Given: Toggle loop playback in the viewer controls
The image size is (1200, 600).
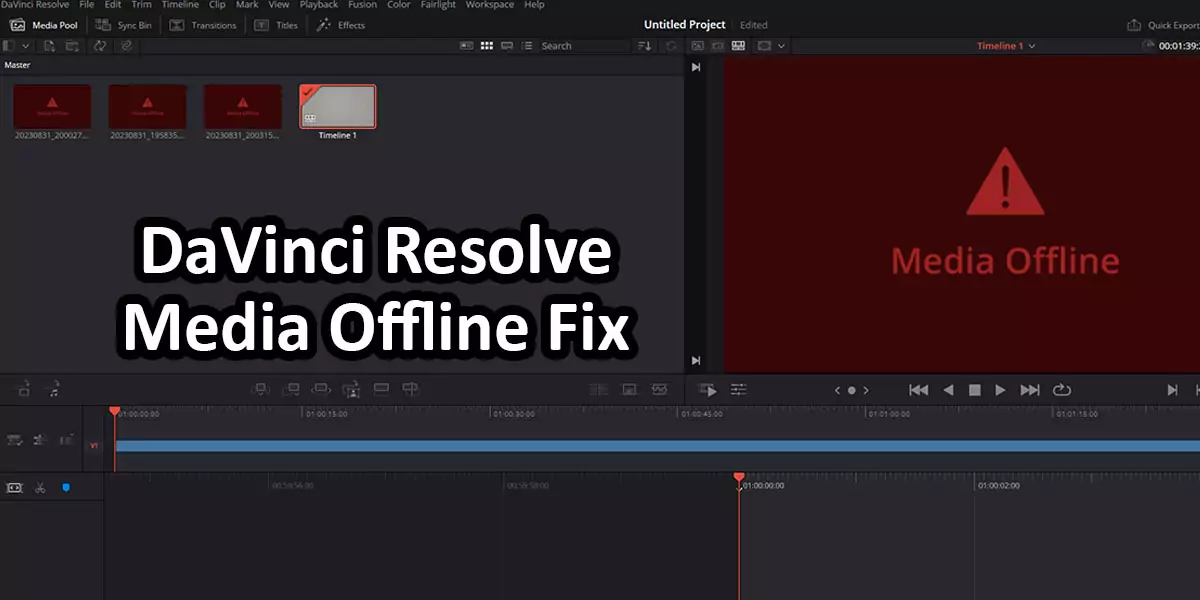Looking at the screenshot, I should [x=1062, y=390].
